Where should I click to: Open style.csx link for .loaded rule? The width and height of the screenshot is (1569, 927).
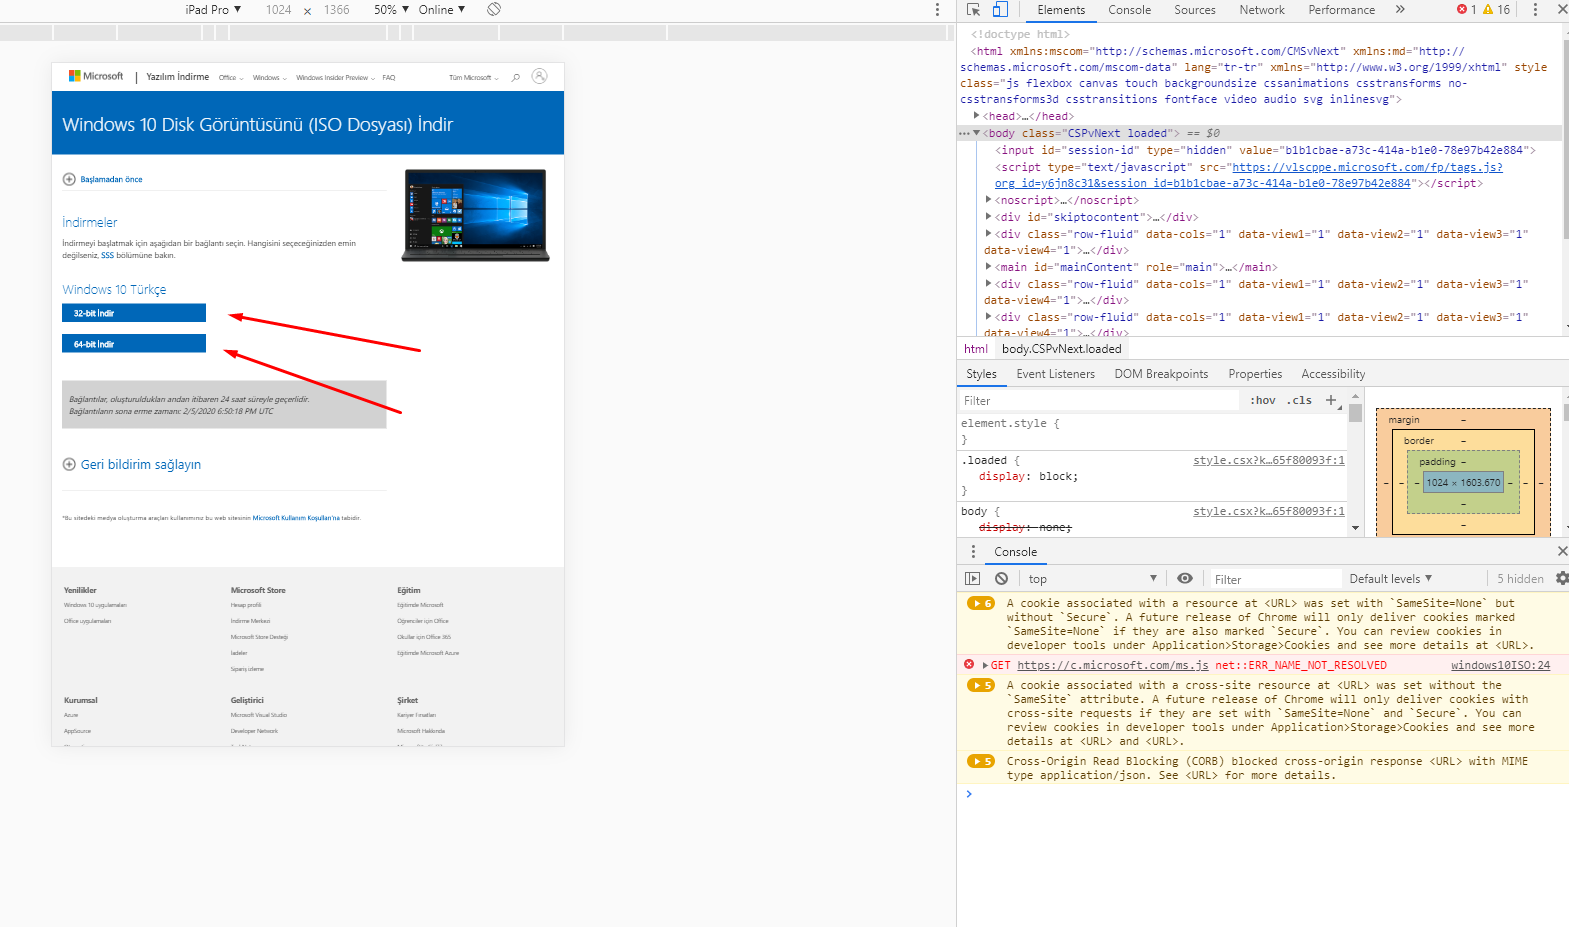pyautogui.click(x=1268, y=460)
